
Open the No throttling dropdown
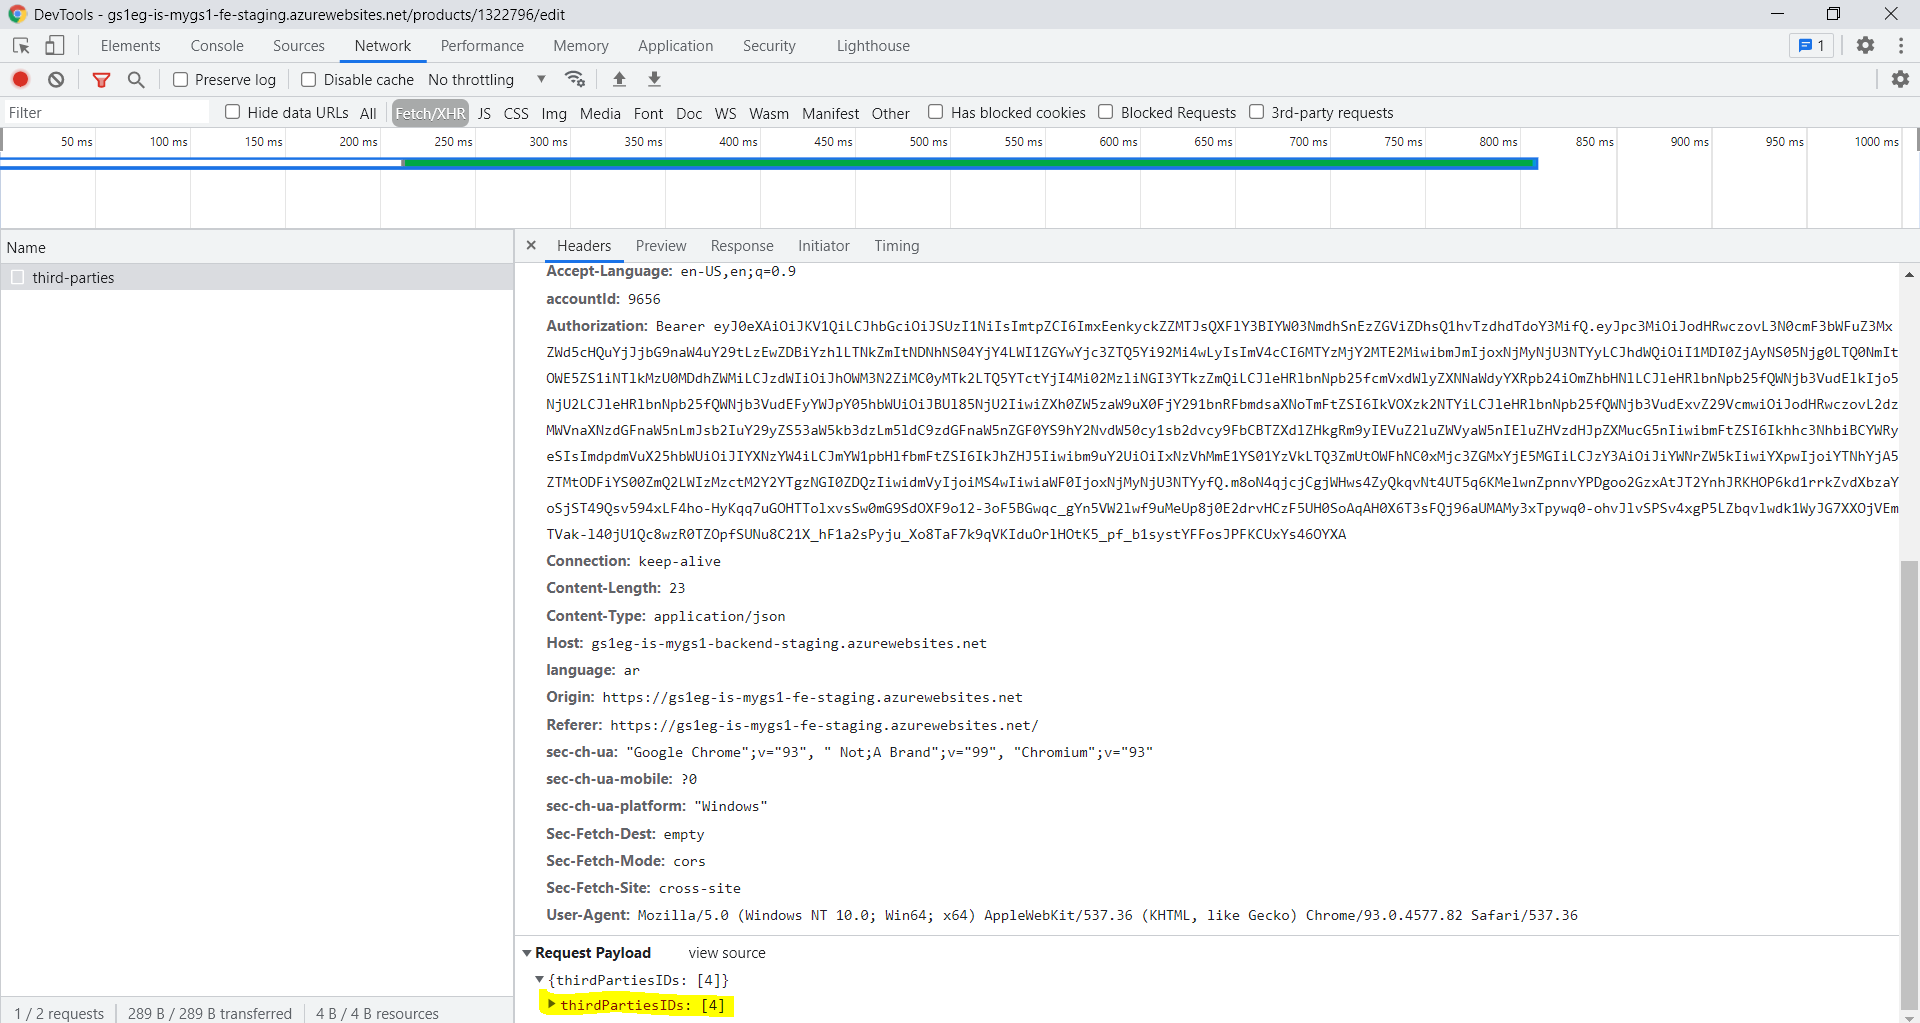click(x=487, y=79)
